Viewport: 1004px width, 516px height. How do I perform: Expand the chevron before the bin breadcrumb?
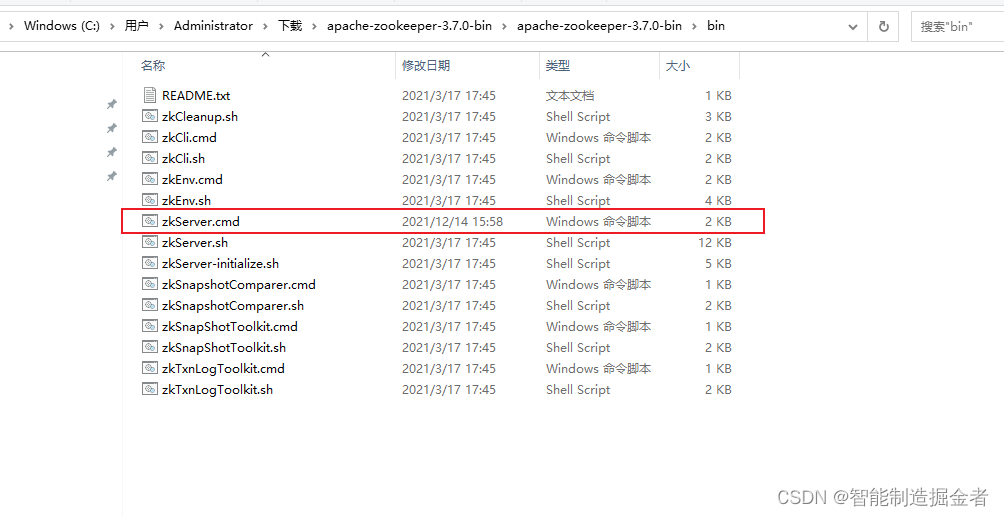tap(695, 26)
